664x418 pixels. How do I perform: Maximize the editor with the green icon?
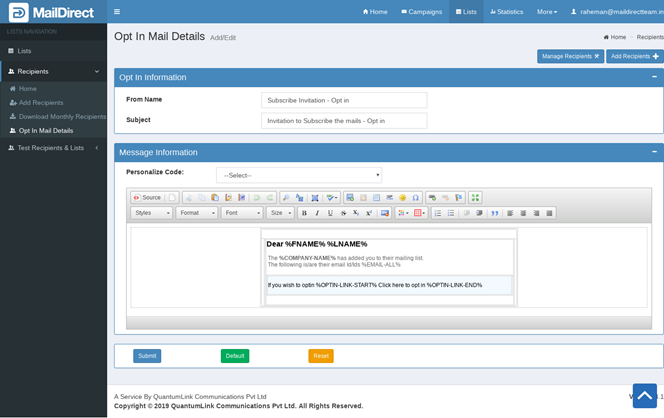[475, 198]
